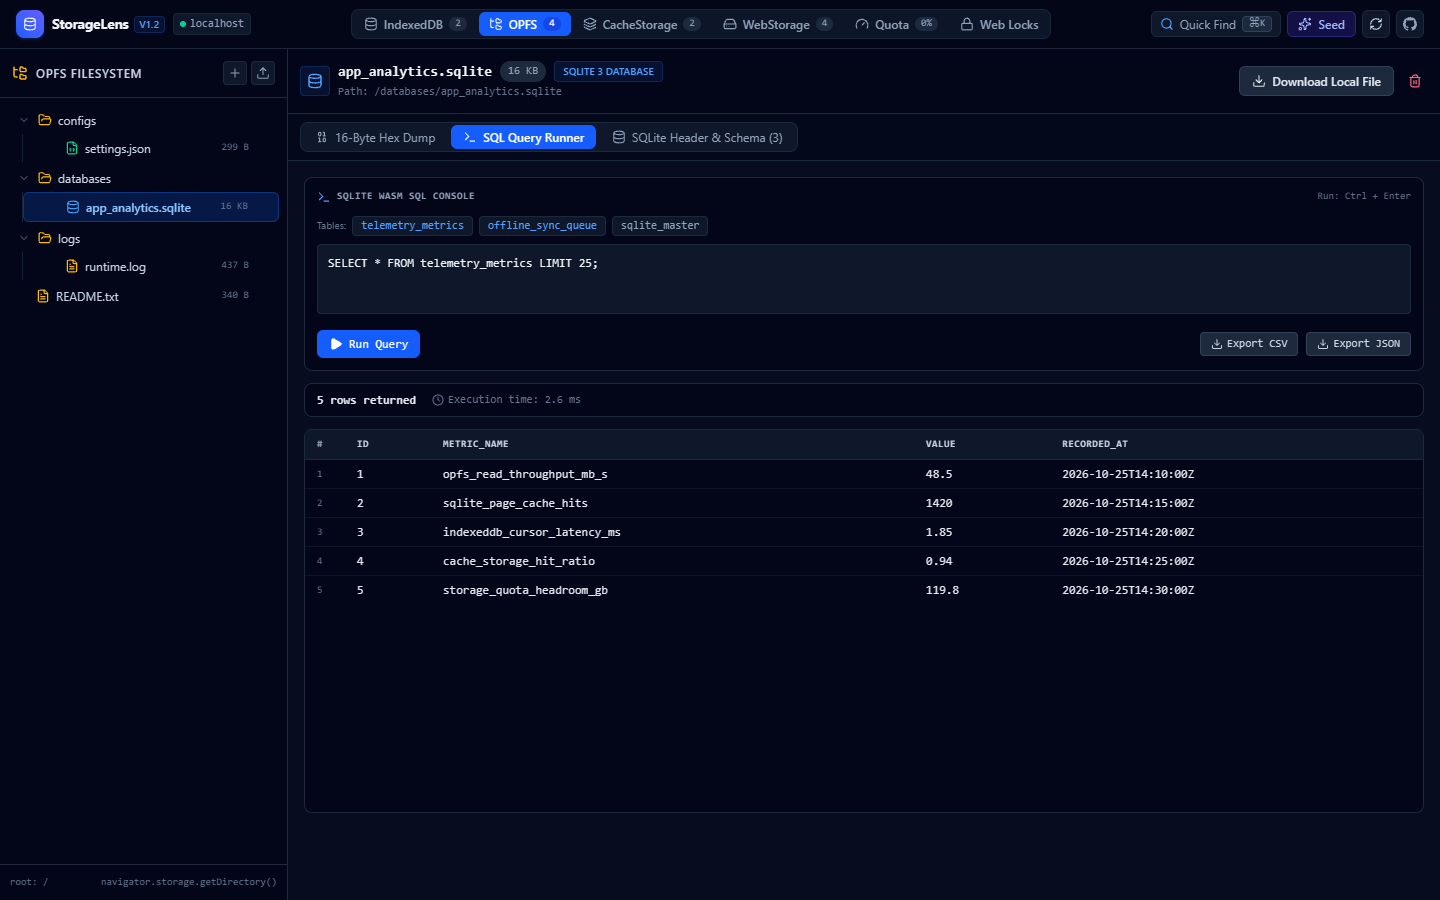
Task: Click the runtime.log file icon
Action: [72, 266]
